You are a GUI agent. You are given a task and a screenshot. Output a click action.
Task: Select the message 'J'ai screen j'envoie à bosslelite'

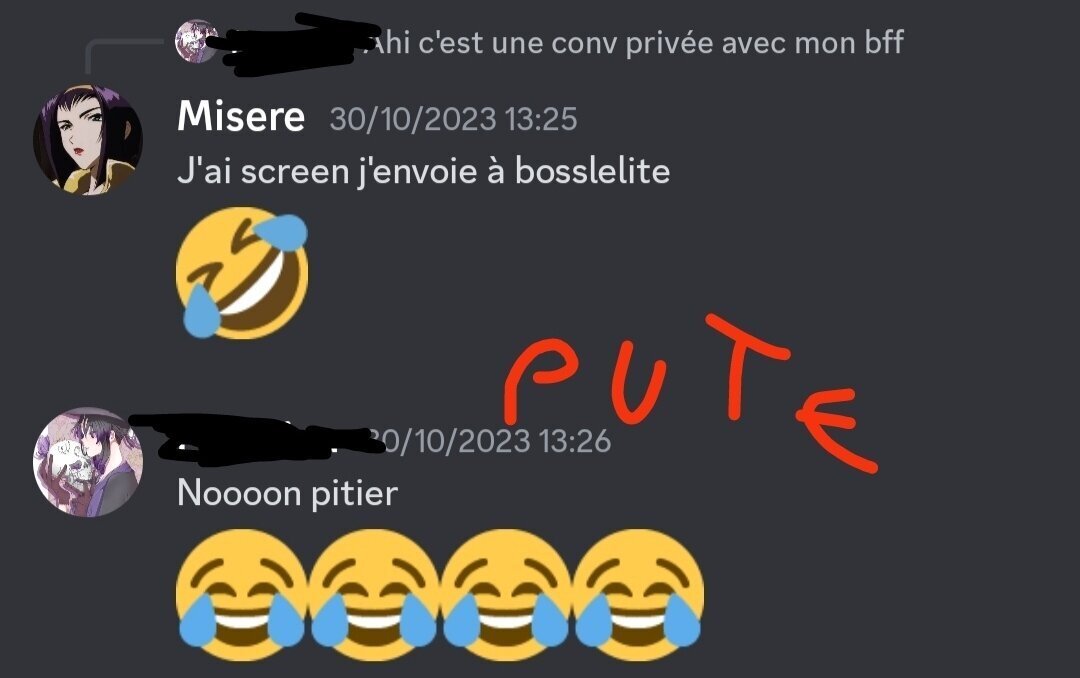coord(424,171)
